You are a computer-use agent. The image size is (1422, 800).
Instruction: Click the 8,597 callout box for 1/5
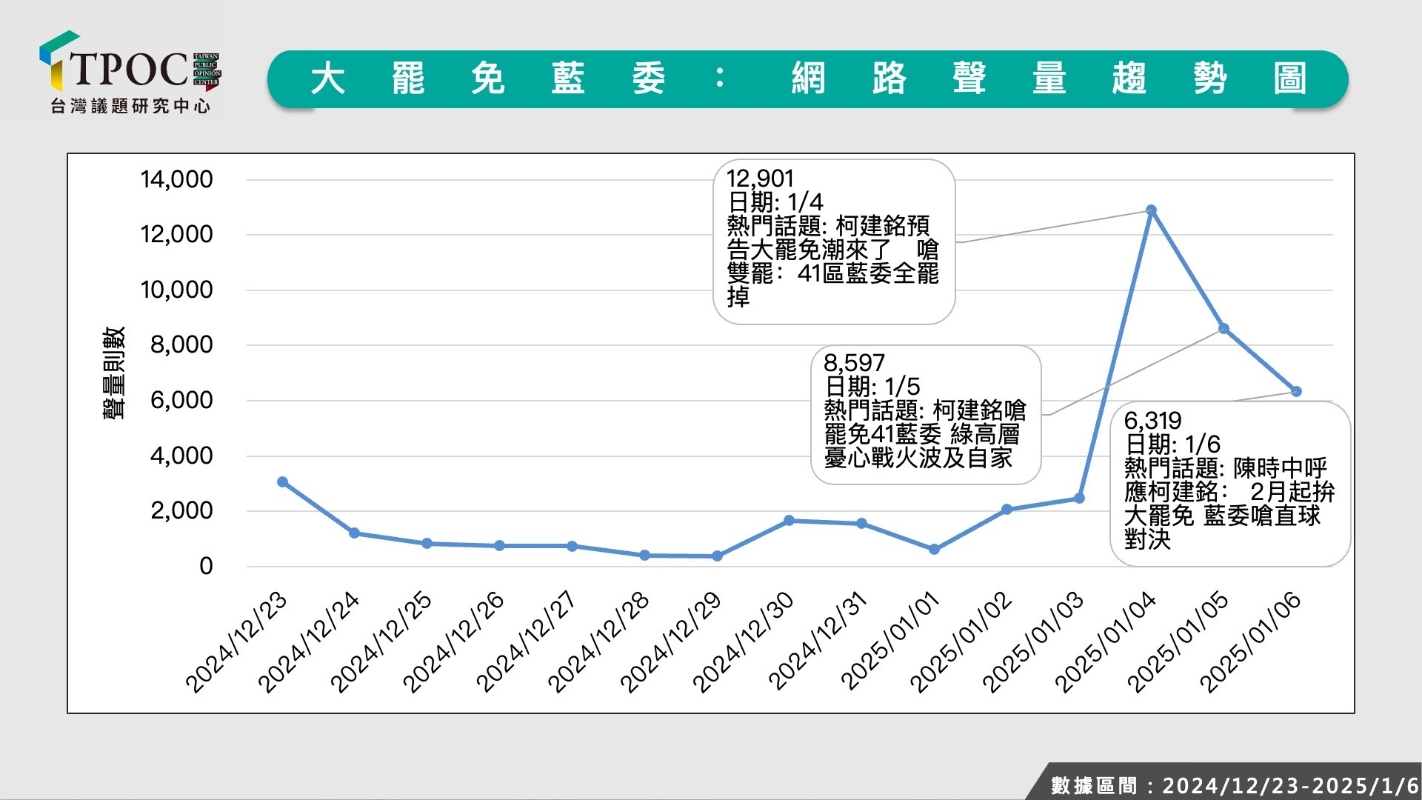coord(925,415)
